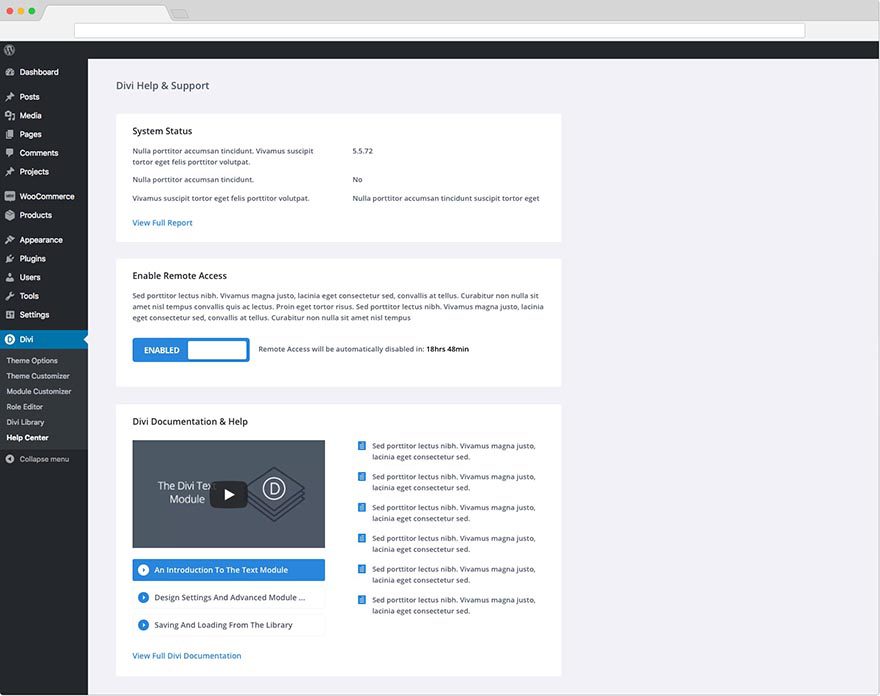Click the Products box icon
Image resolution: width=880 pixels, height=696 pixels.
click(x=10, y=215)
